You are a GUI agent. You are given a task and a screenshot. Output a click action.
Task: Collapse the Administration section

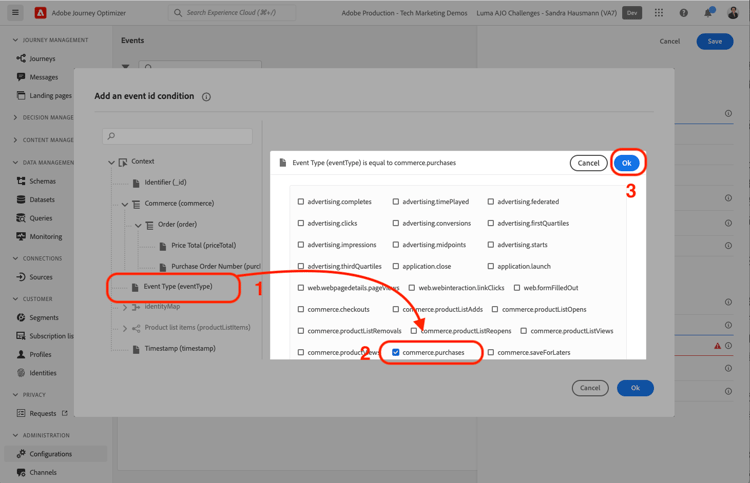[x=15, y=435]
